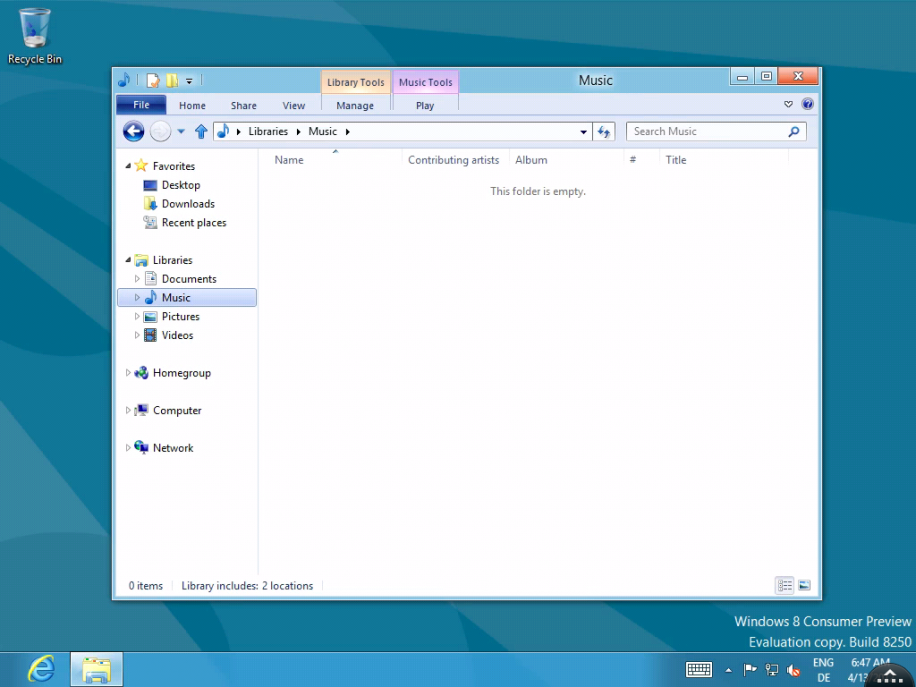Switch to the View ribbon tab
Viewport: 916px width, 687px height.
pos(293,106)
